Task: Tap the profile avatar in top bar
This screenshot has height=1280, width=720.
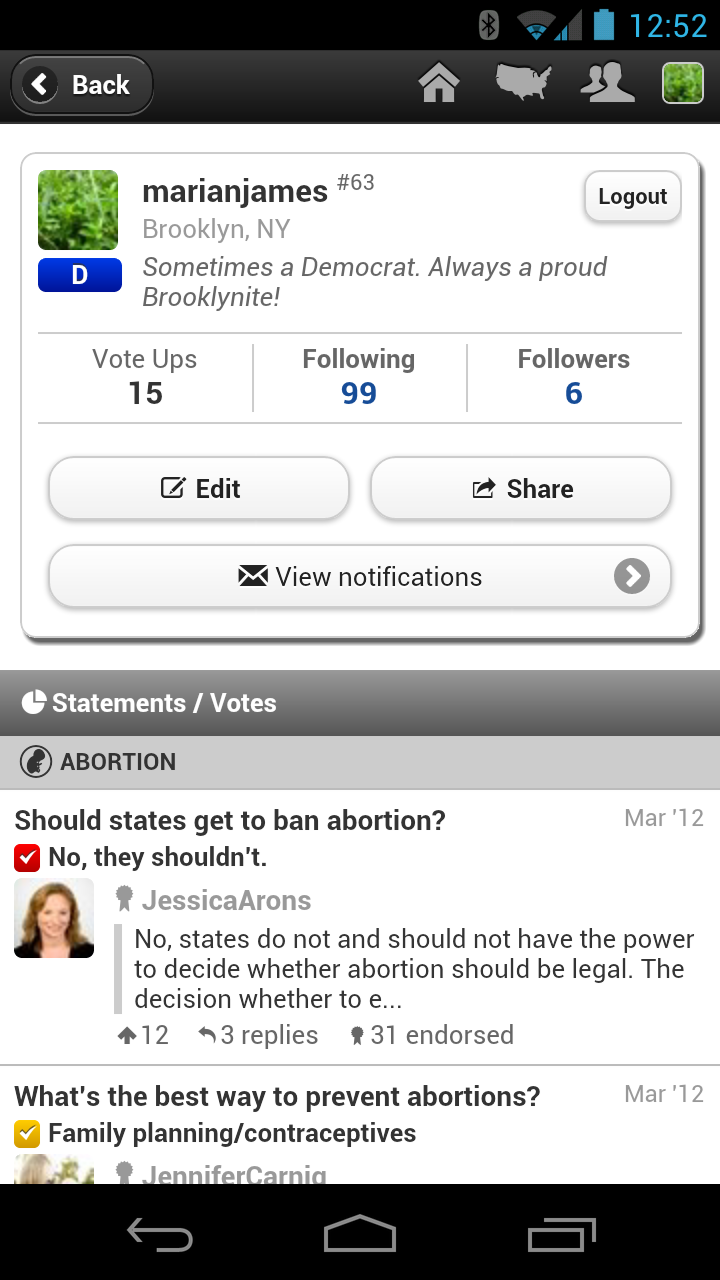Action: pyautogui.click(x=683, y=84)
